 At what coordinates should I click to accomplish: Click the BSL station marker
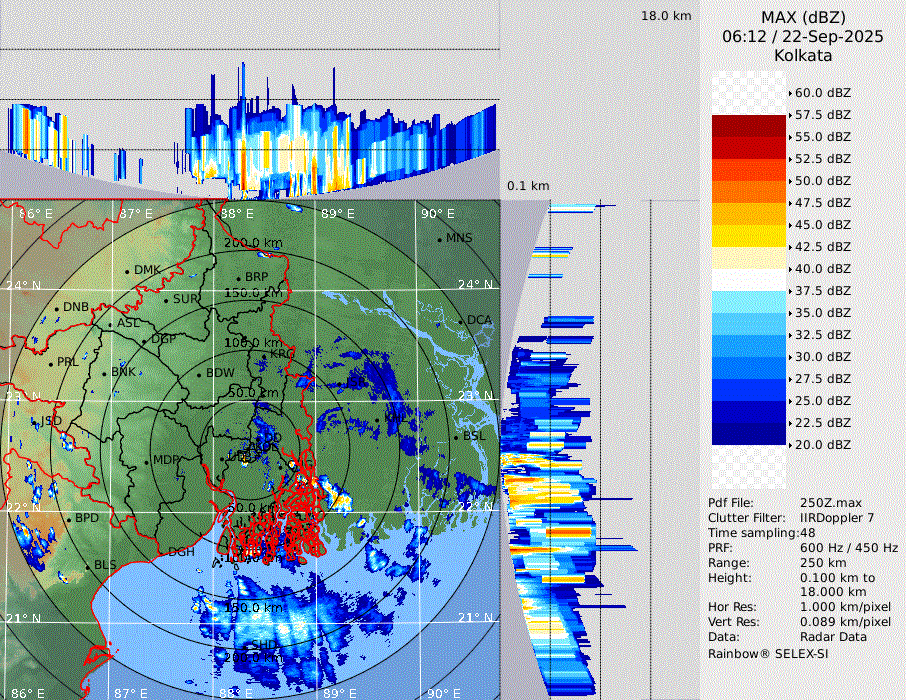pos(455,437)
